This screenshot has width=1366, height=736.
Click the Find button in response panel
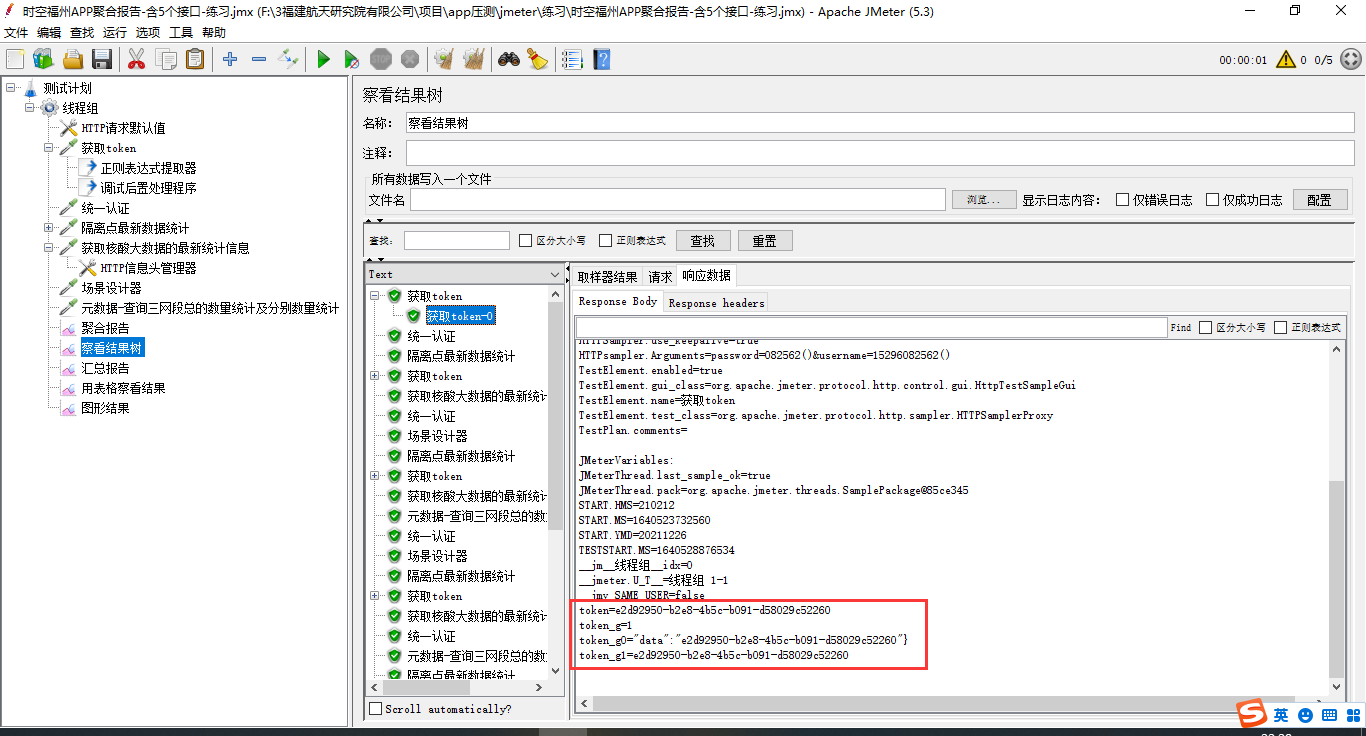1180,327
